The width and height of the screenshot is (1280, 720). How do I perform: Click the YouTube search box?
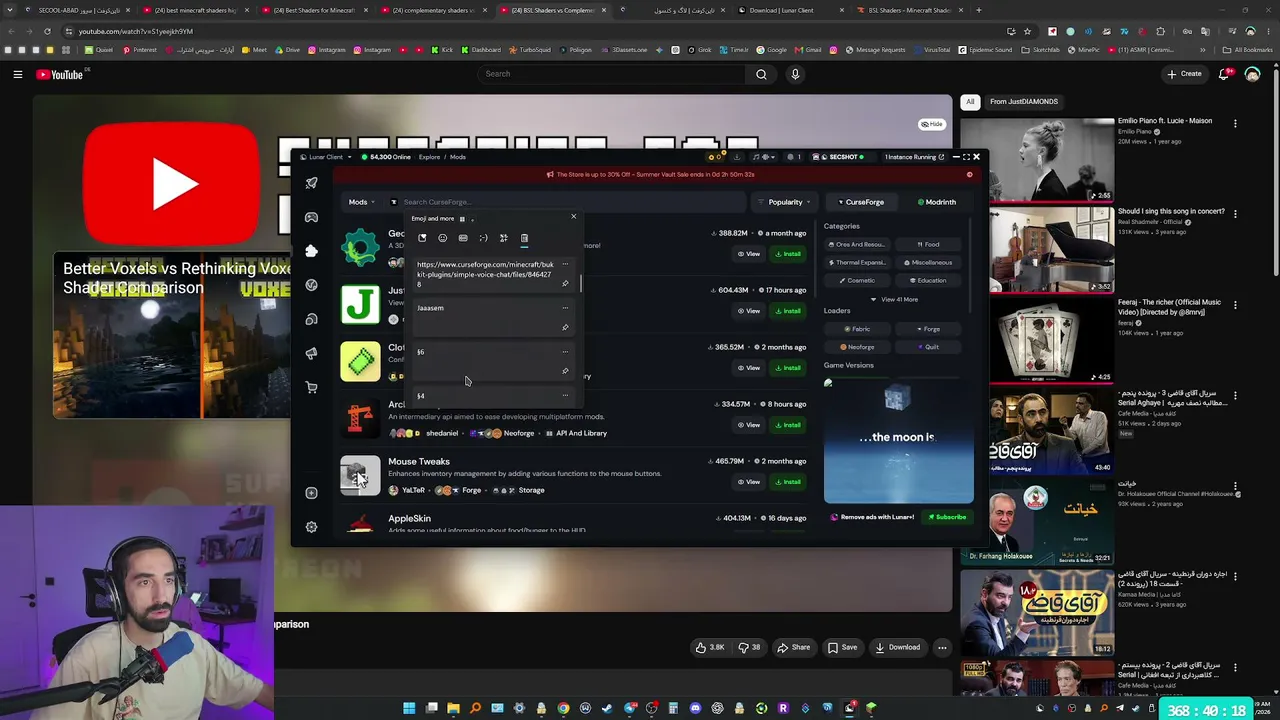(x=611, y=74)
